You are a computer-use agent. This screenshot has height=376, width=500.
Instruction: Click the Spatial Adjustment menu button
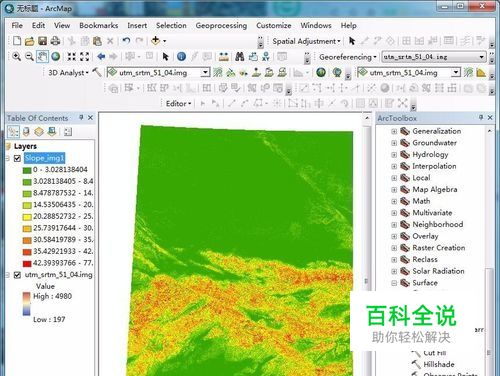tap(306, 41)
